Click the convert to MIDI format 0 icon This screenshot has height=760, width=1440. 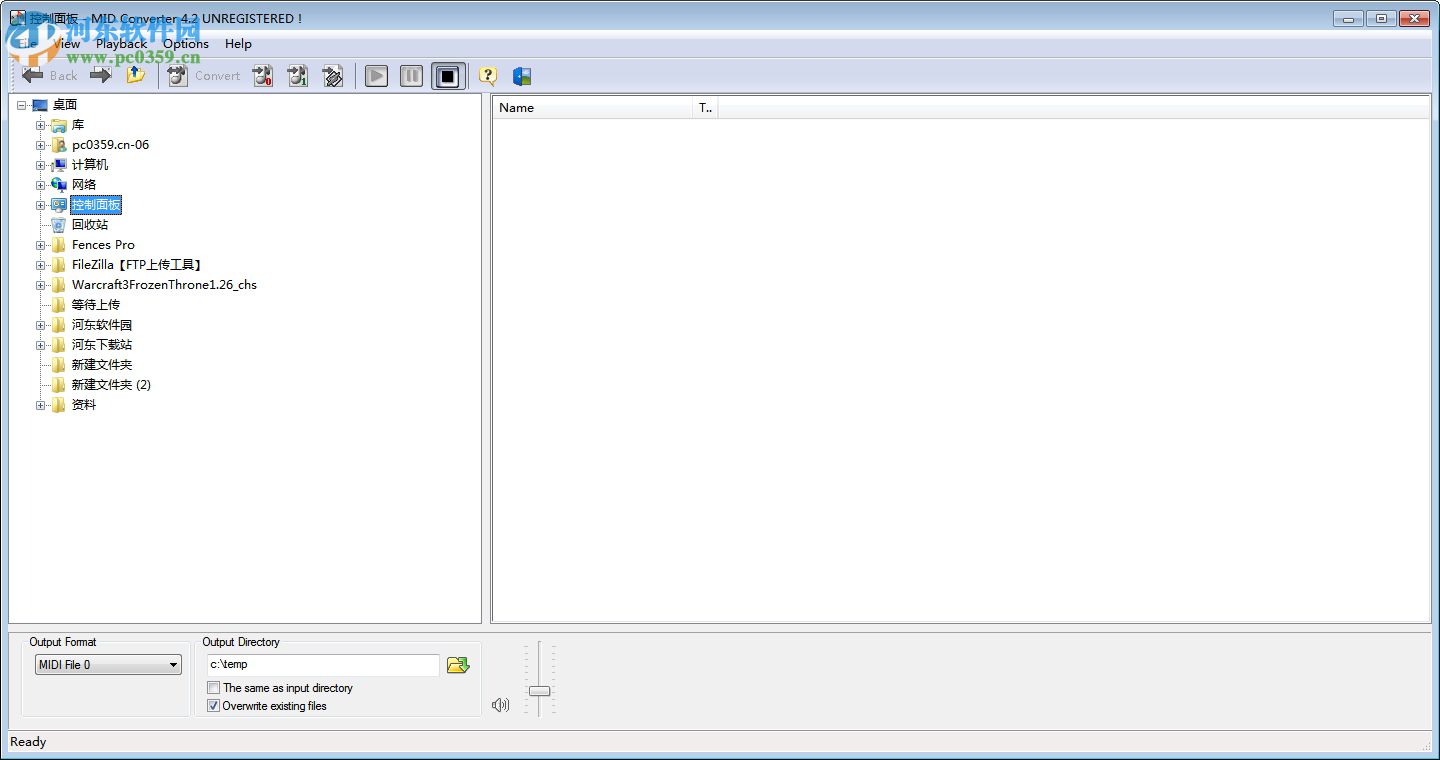[x=263, y=75]
